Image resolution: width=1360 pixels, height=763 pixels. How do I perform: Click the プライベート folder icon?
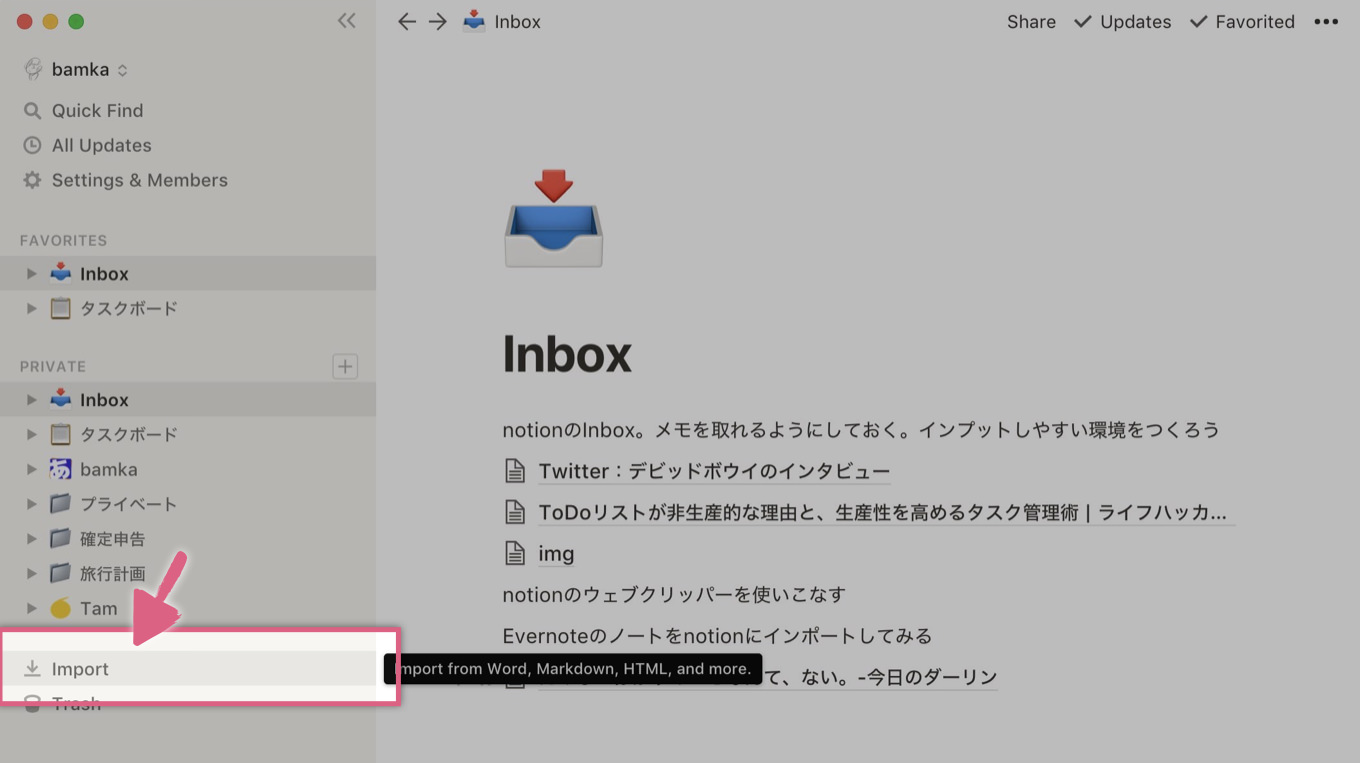61,504
